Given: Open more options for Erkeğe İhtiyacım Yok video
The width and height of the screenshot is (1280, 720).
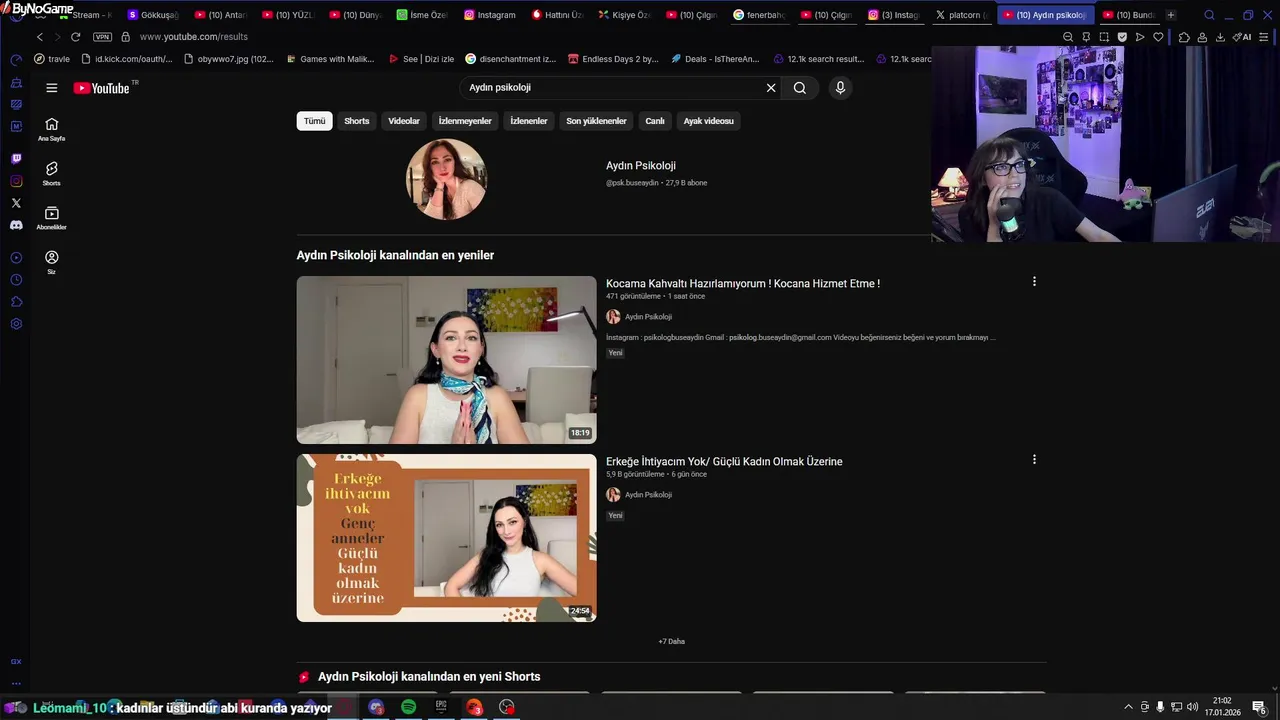Looking at the screenshot, I should (1034, 460).
